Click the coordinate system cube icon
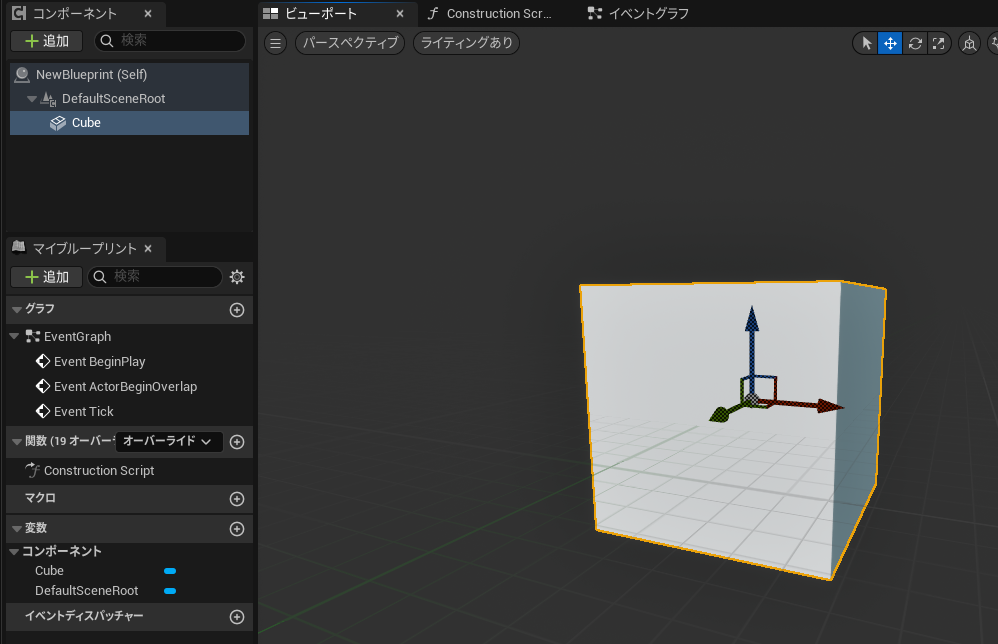 [x=969, y=43]
